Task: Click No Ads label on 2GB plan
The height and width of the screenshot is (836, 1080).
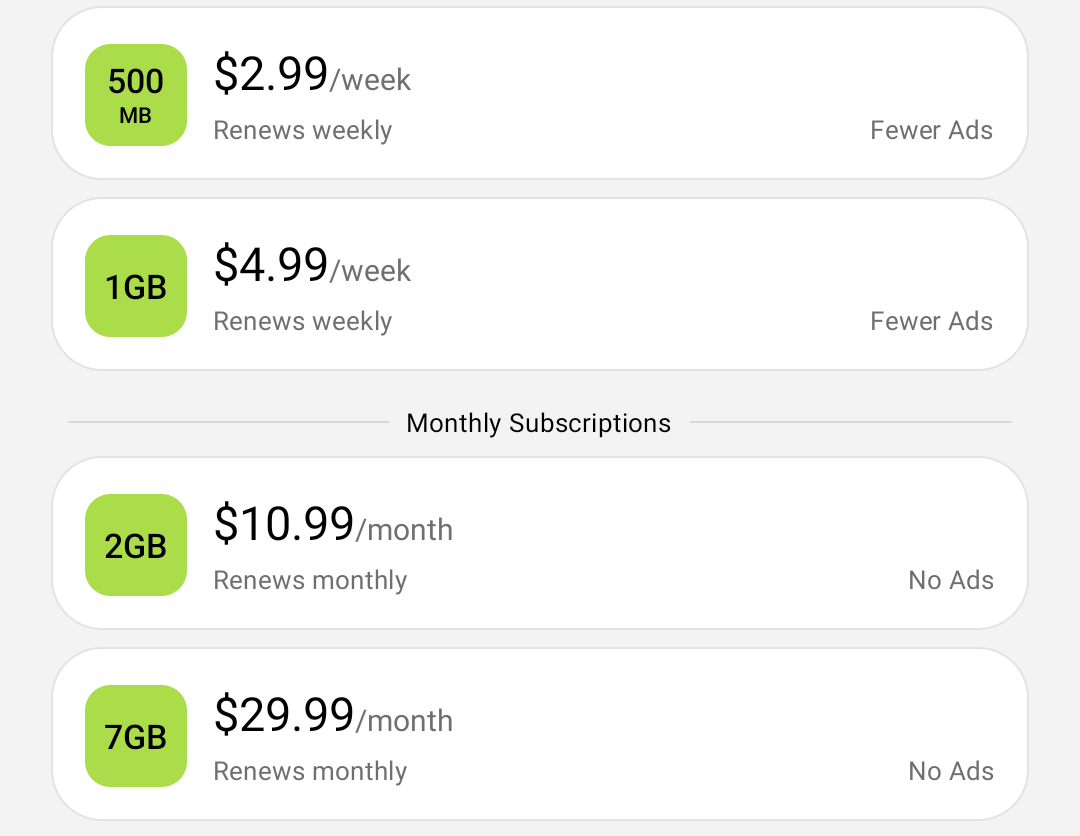Action: point(951,581)
